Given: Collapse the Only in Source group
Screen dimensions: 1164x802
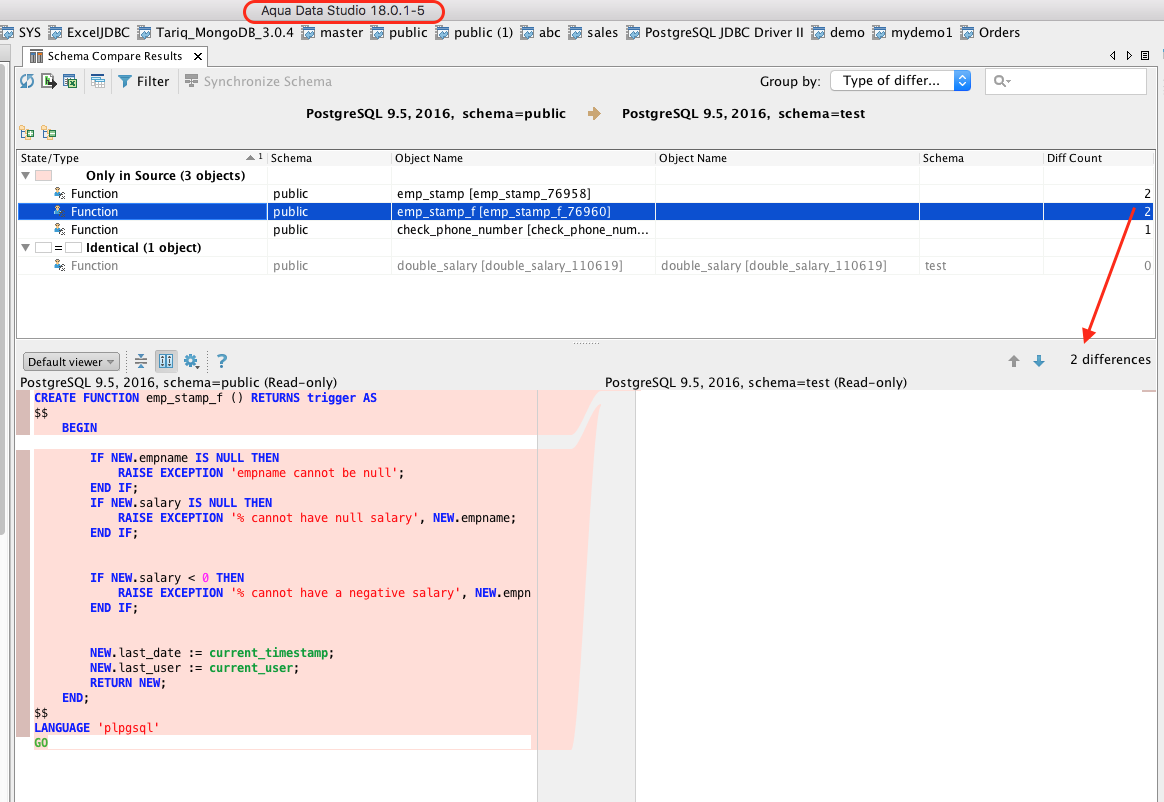Looking at the screenshot, I should click(26, 176).
